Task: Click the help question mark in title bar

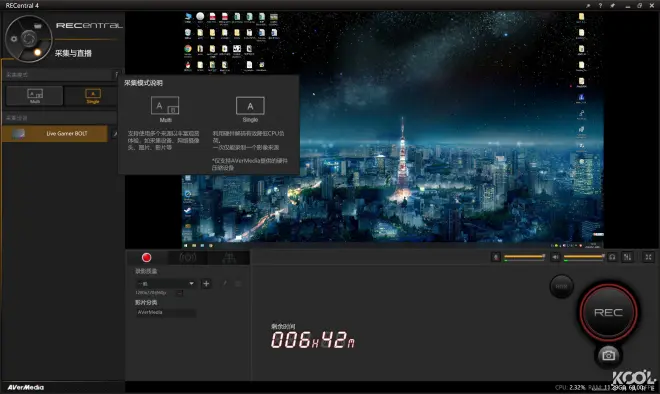Action: tap(600, 5)
